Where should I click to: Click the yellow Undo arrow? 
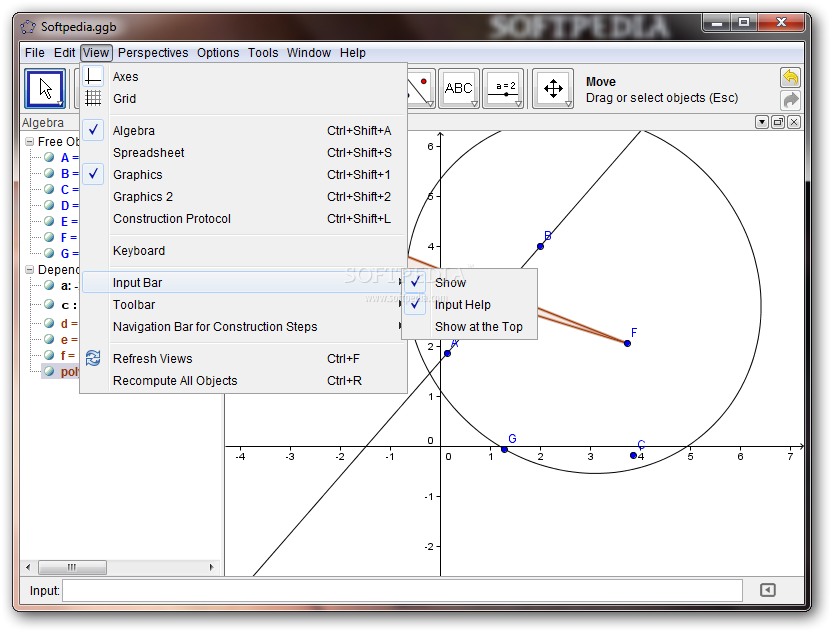[x=791, y=77]
